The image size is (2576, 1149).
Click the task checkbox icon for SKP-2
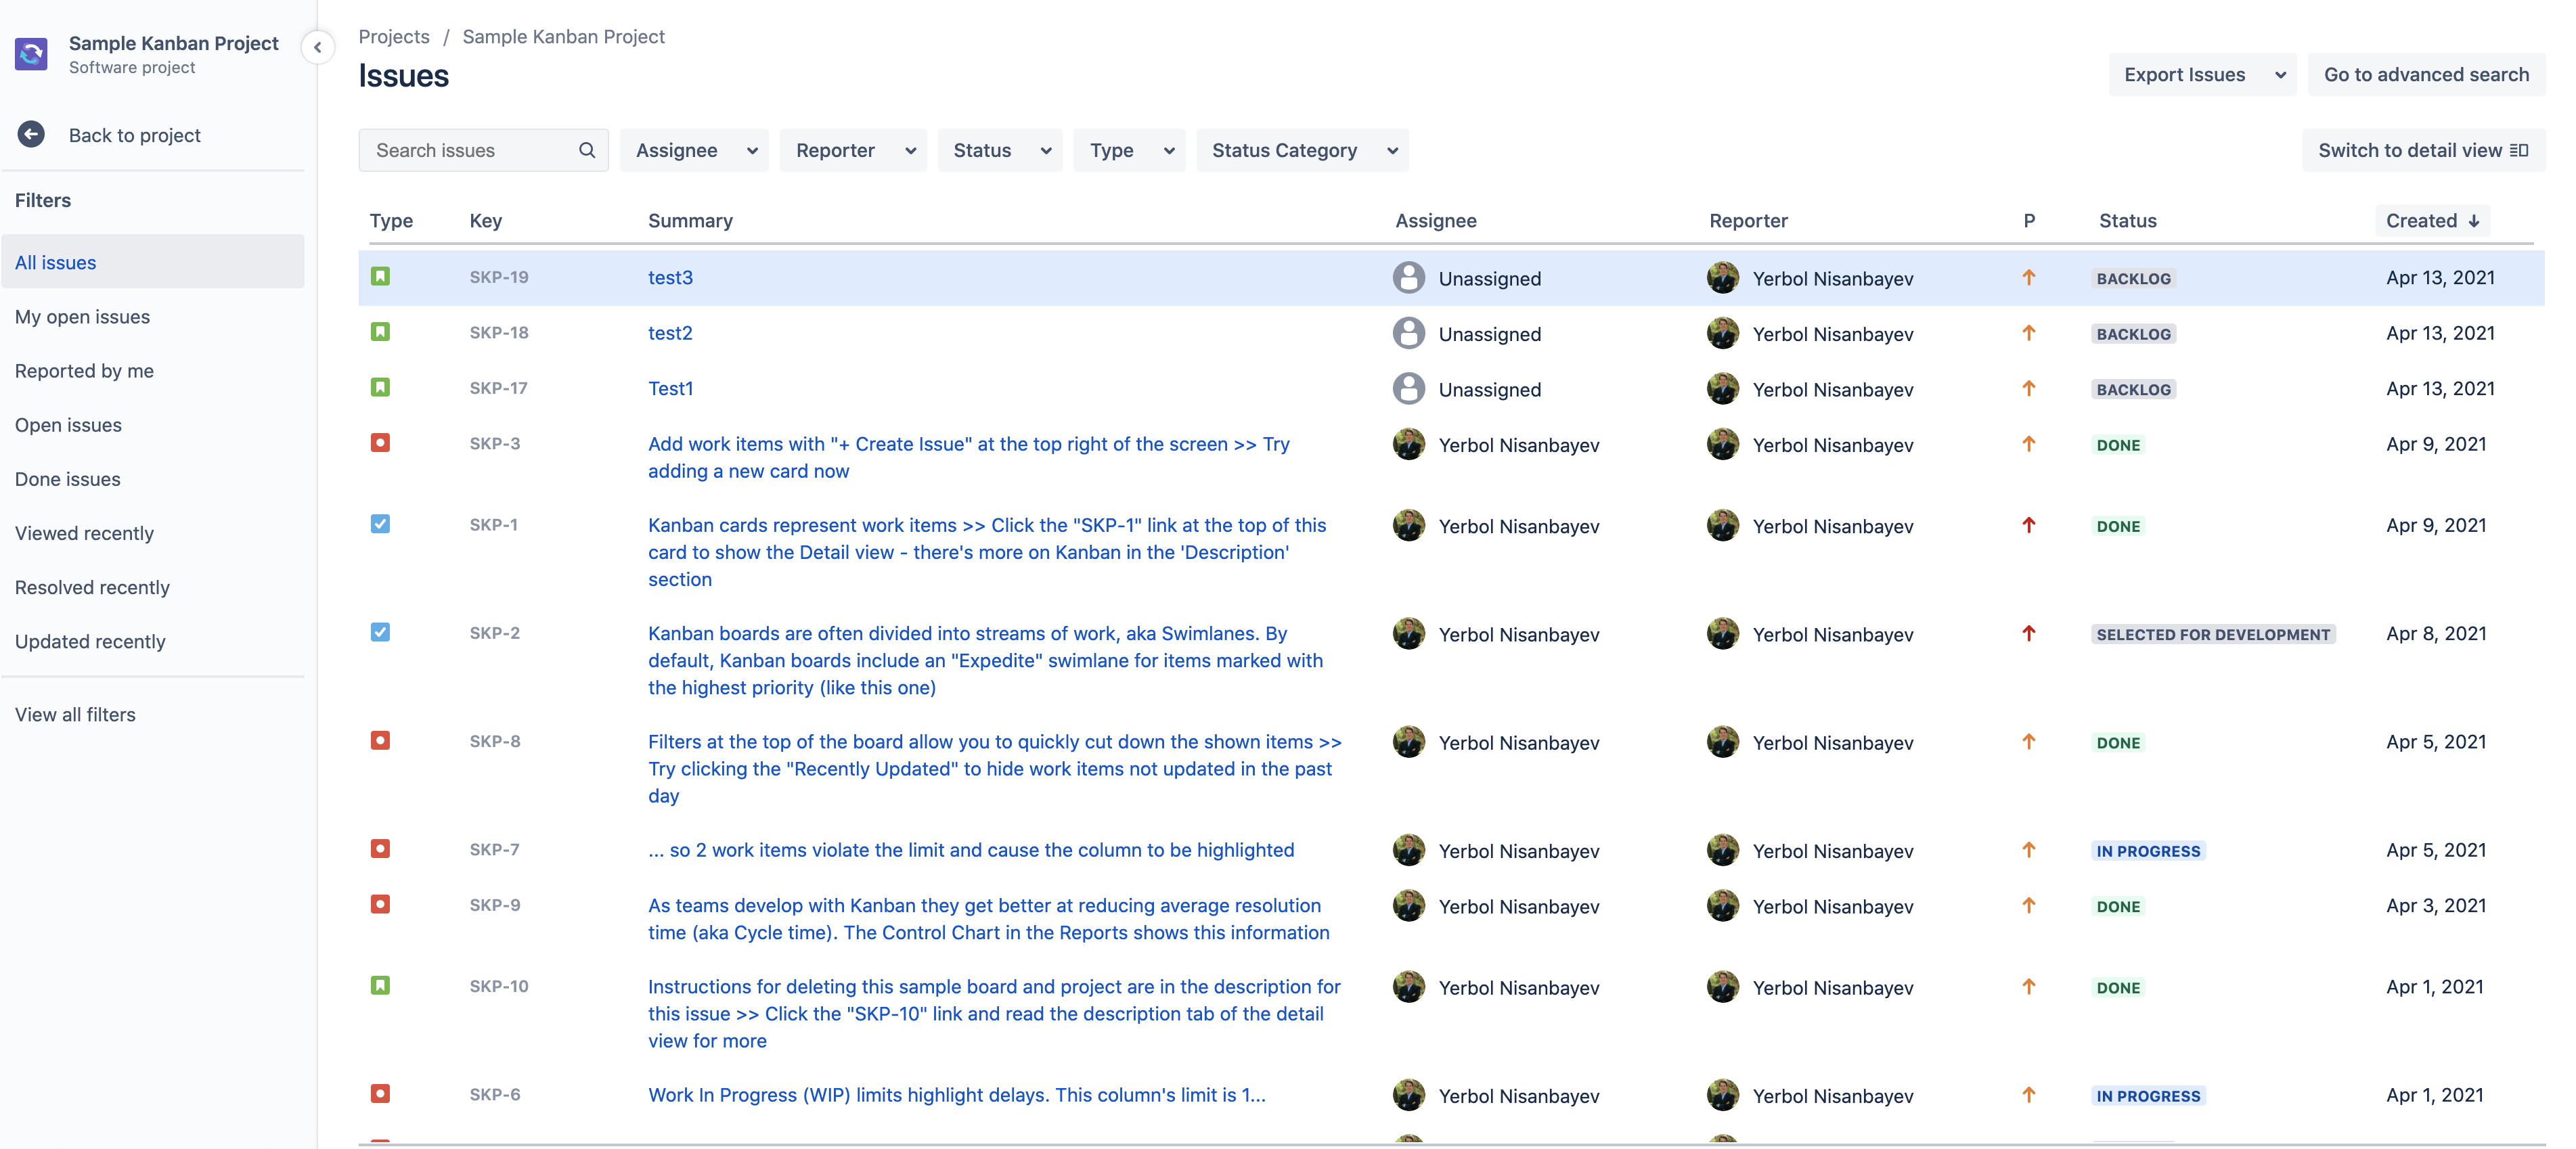[x=381, y=632]
